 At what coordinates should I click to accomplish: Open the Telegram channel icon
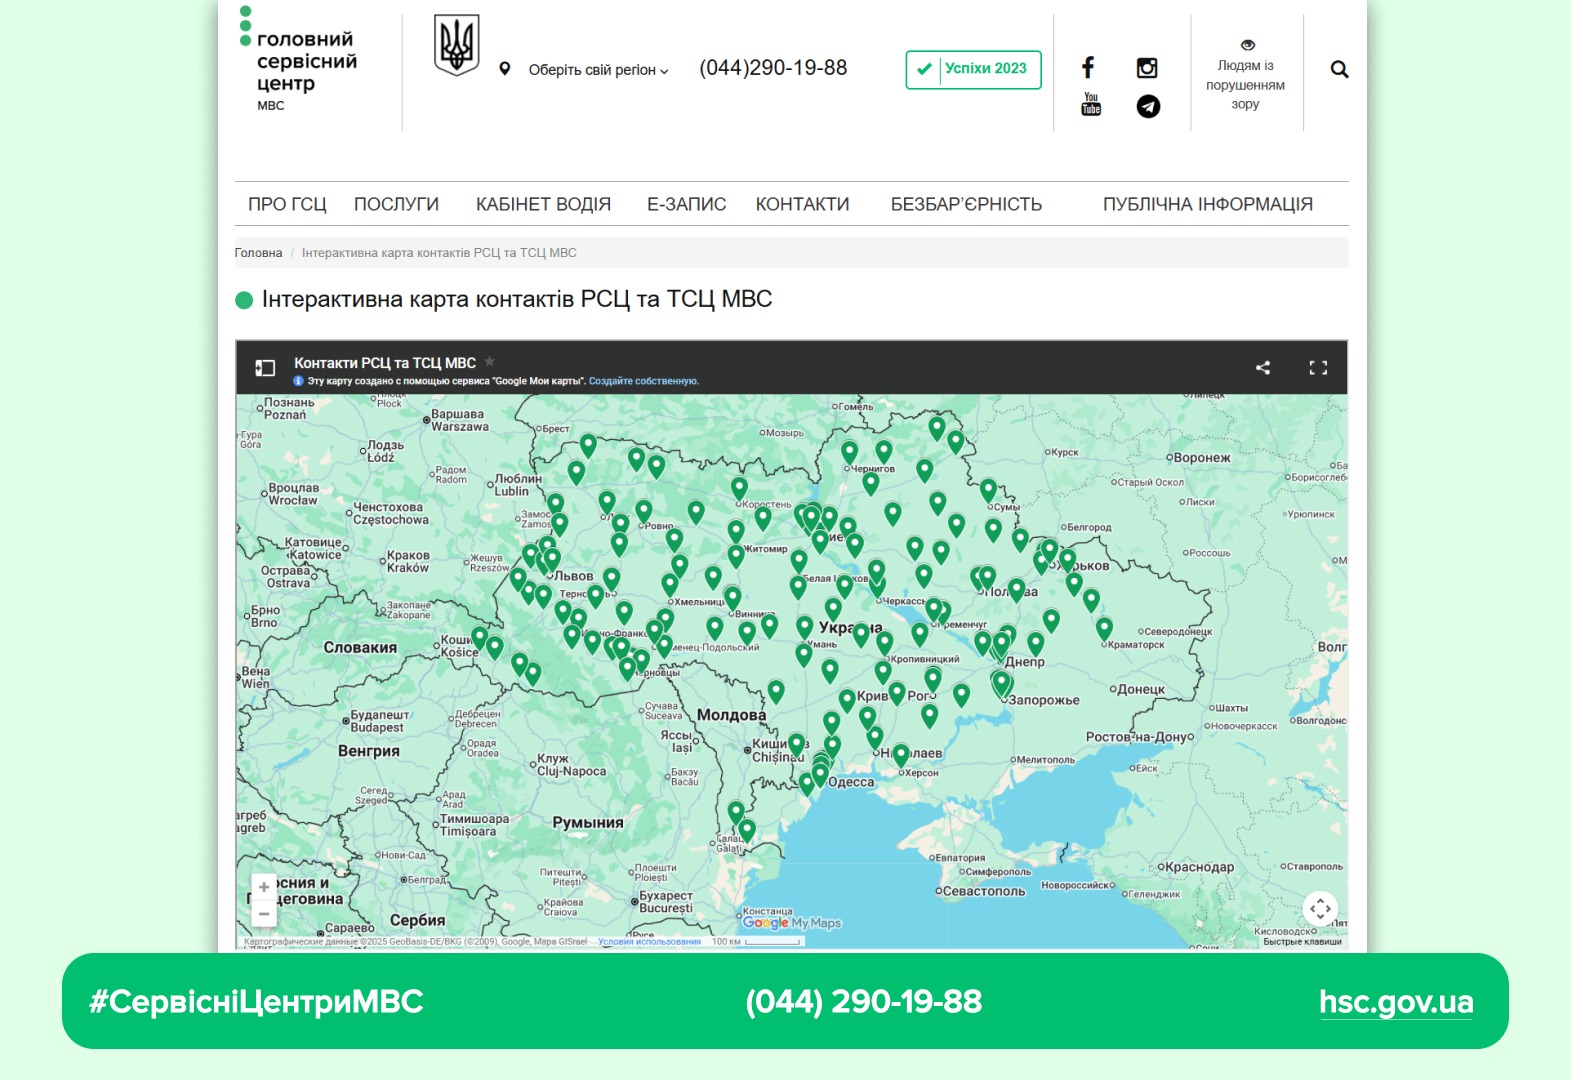point(1148,106)
